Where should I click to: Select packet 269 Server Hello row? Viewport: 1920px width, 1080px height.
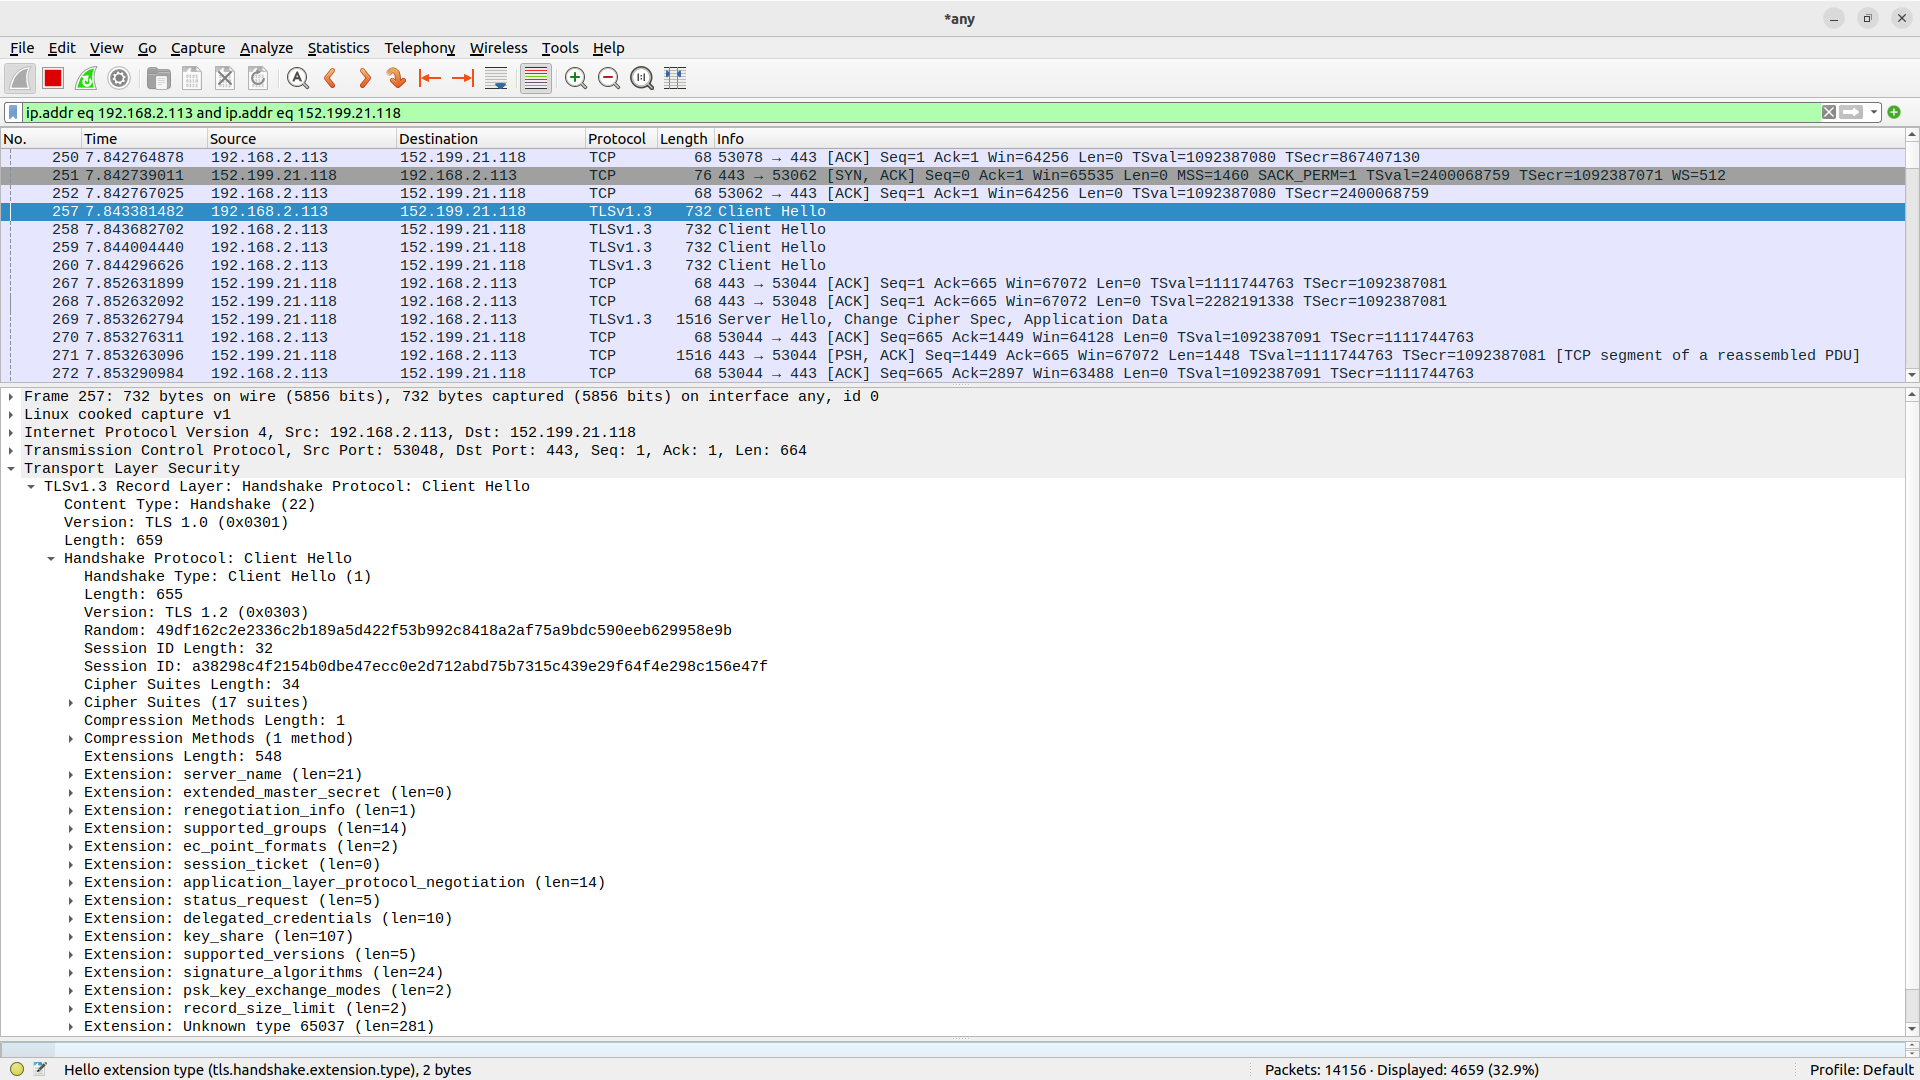coord(952,320)
